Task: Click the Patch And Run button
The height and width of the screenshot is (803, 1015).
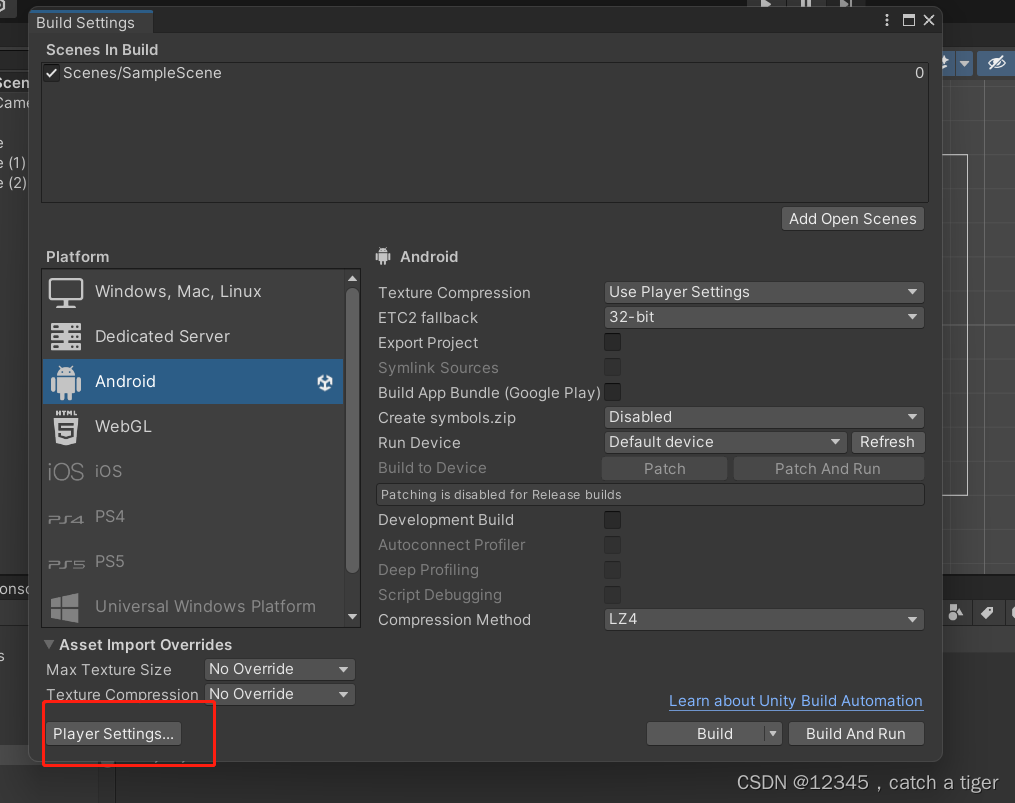Action: click(828, 469)
